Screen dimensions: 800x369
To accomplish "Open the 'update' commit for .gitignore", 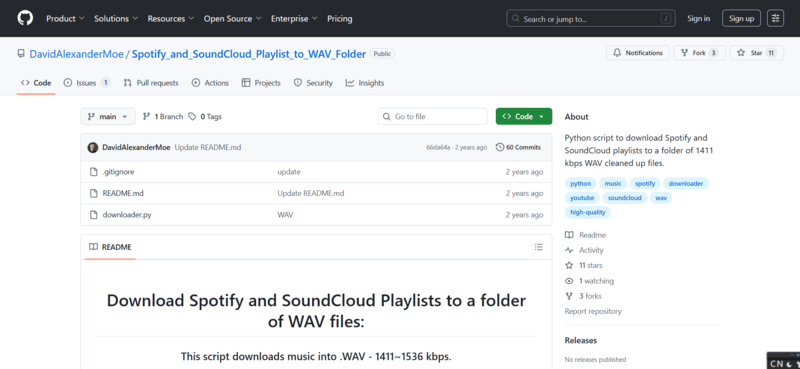I will (289, 172).
